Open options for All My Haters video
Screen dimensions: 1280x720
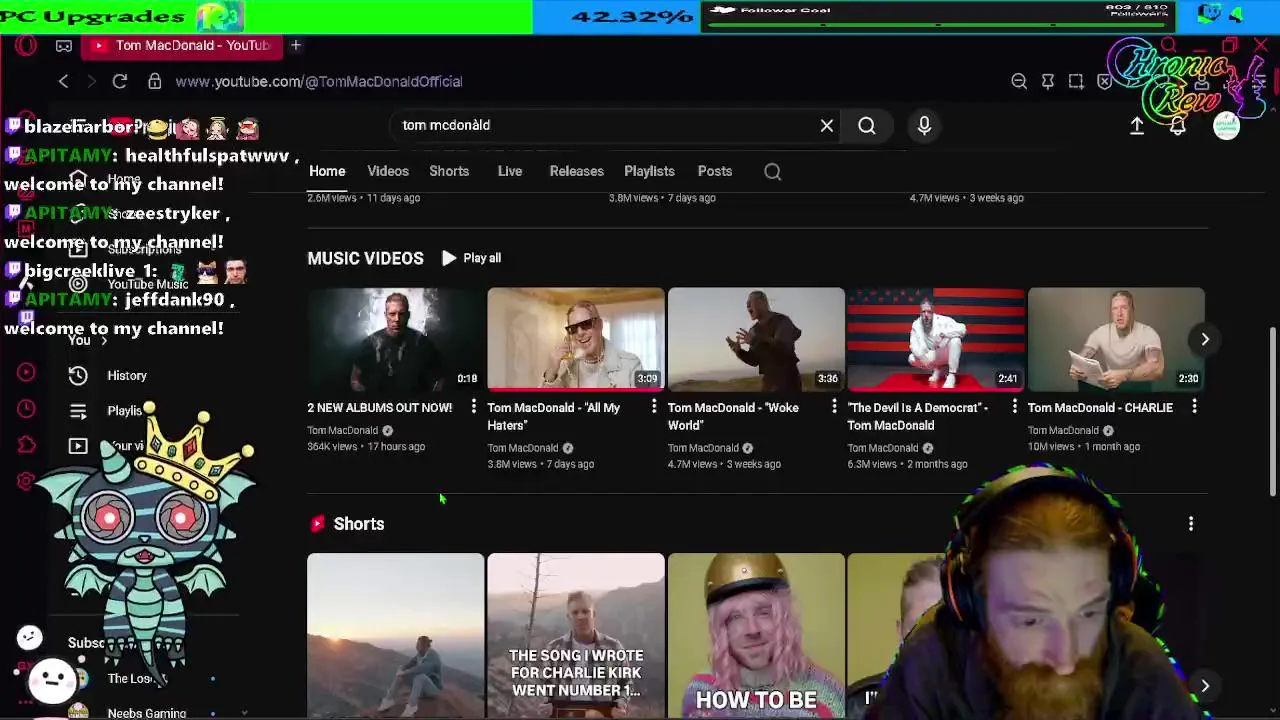click(x=654, y=407)
